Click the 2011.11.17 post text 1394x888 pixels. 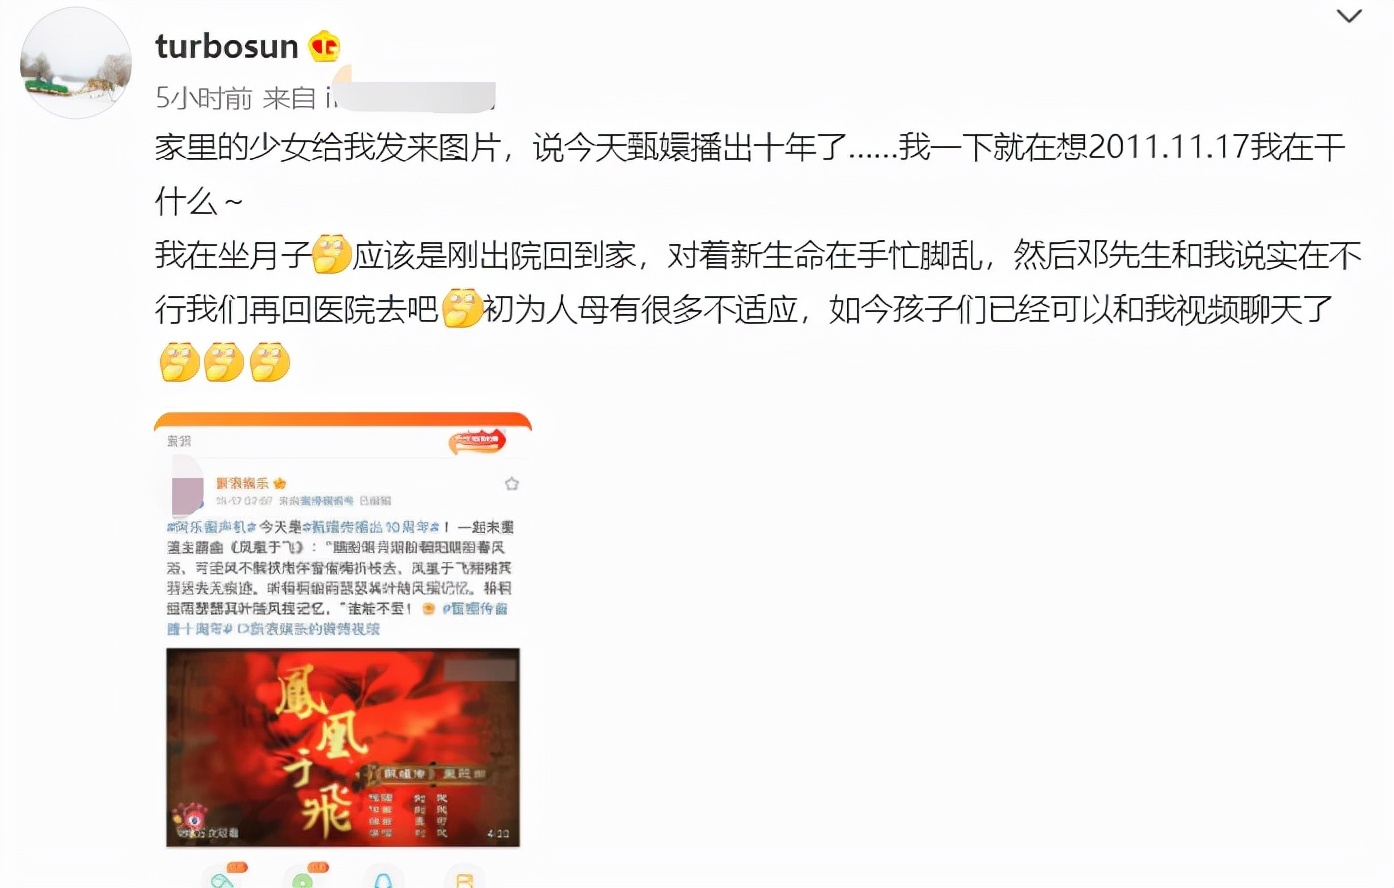click(1169, 147)
